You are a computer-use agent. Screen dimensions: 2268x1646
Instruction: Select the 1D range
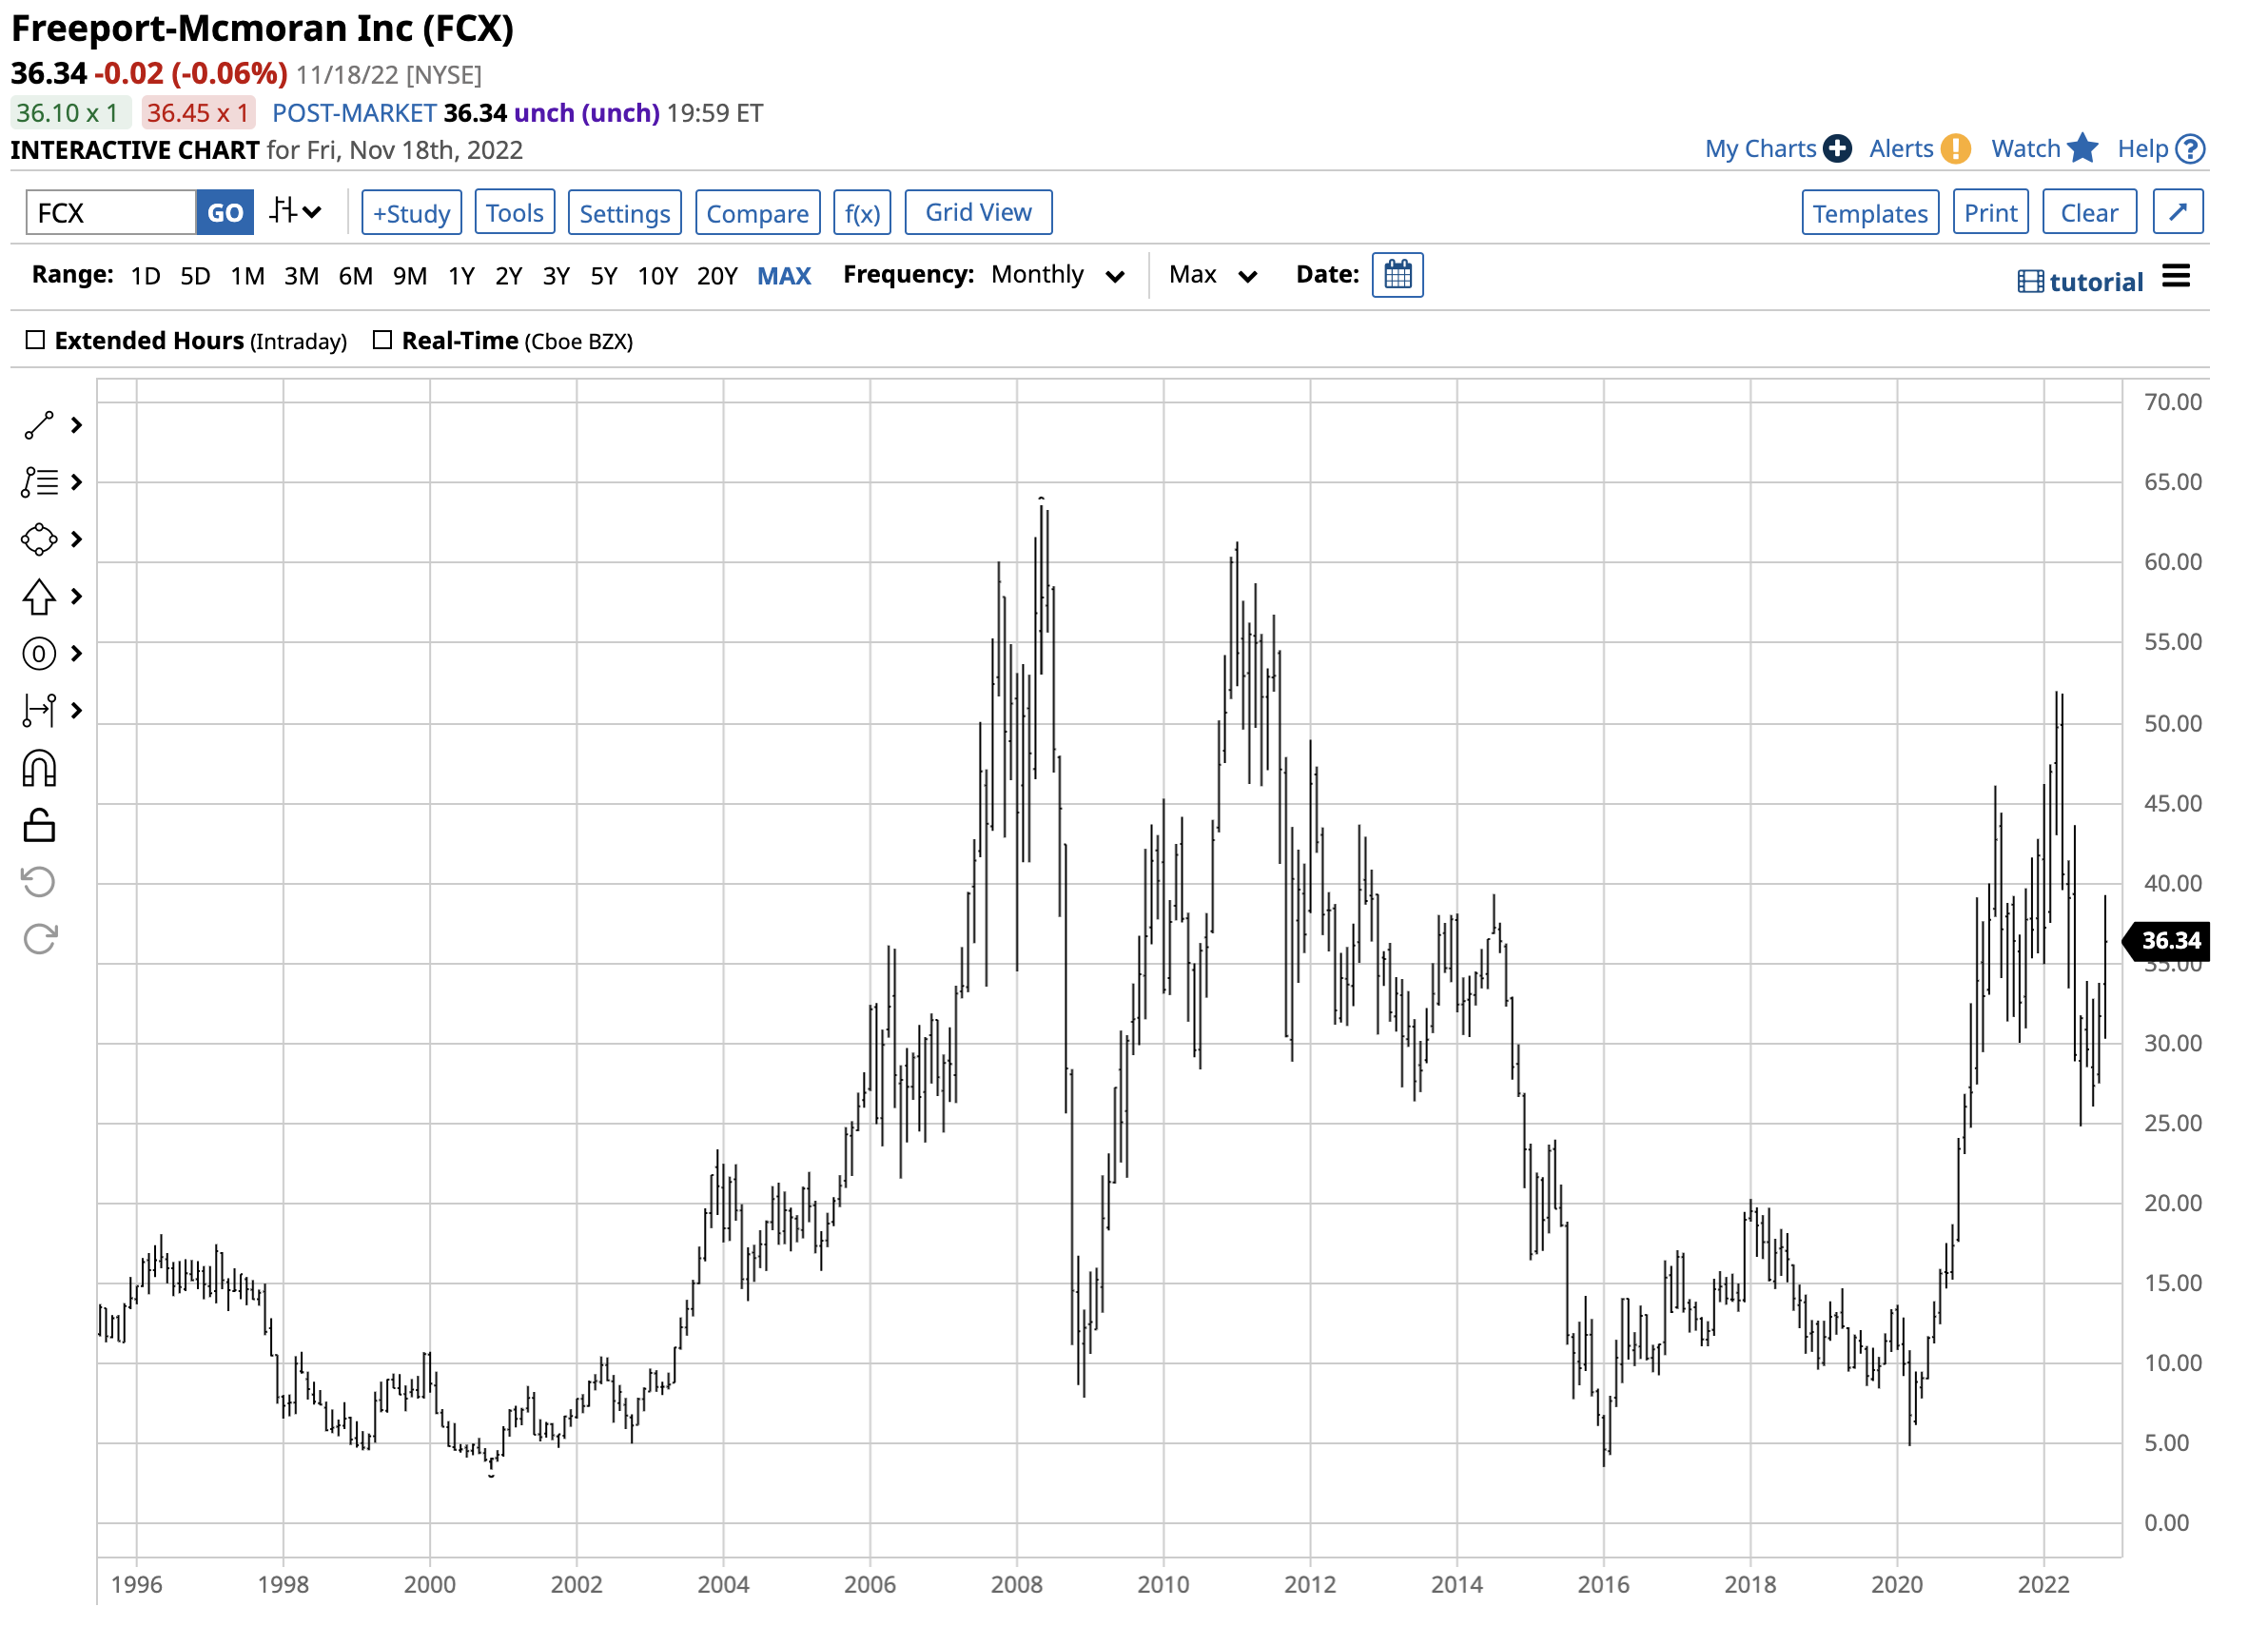[x=146, y=276]
